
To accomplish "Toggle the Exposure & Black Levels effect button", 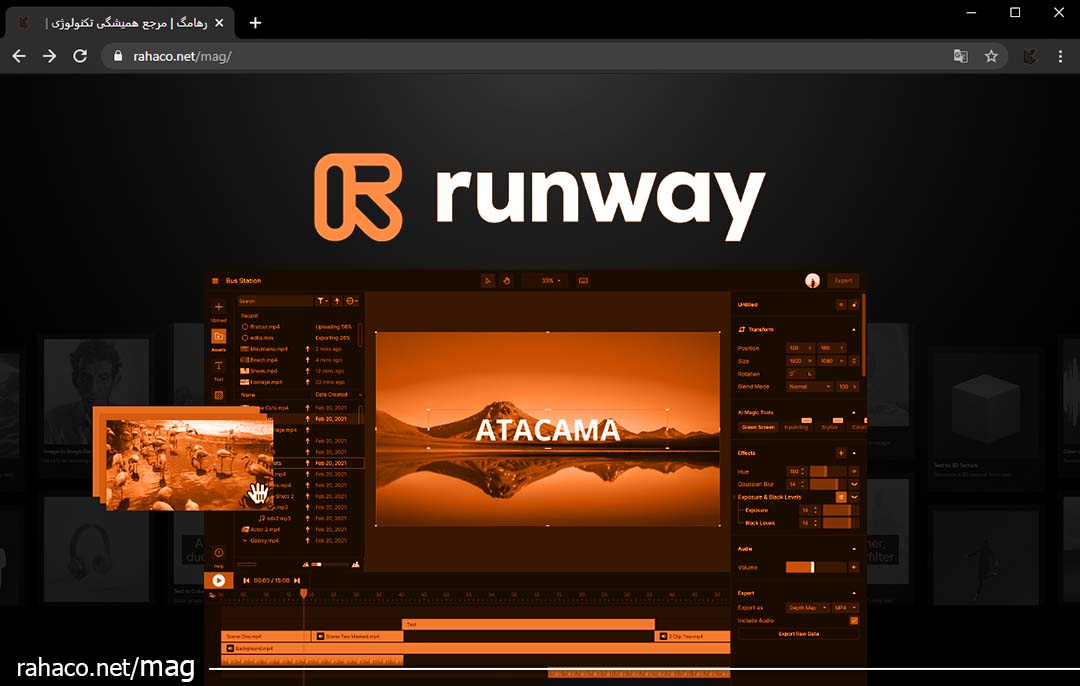I will tap(841, 497).
